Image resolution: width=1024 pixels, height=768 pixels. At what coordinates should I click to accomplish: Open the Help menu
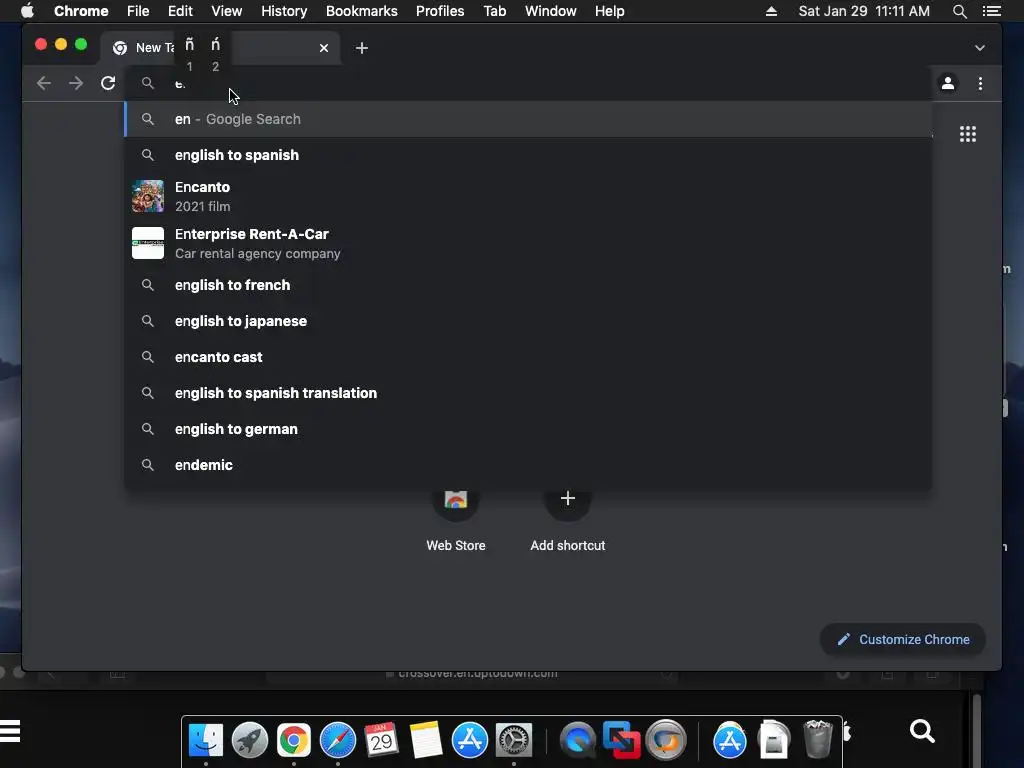609,11
